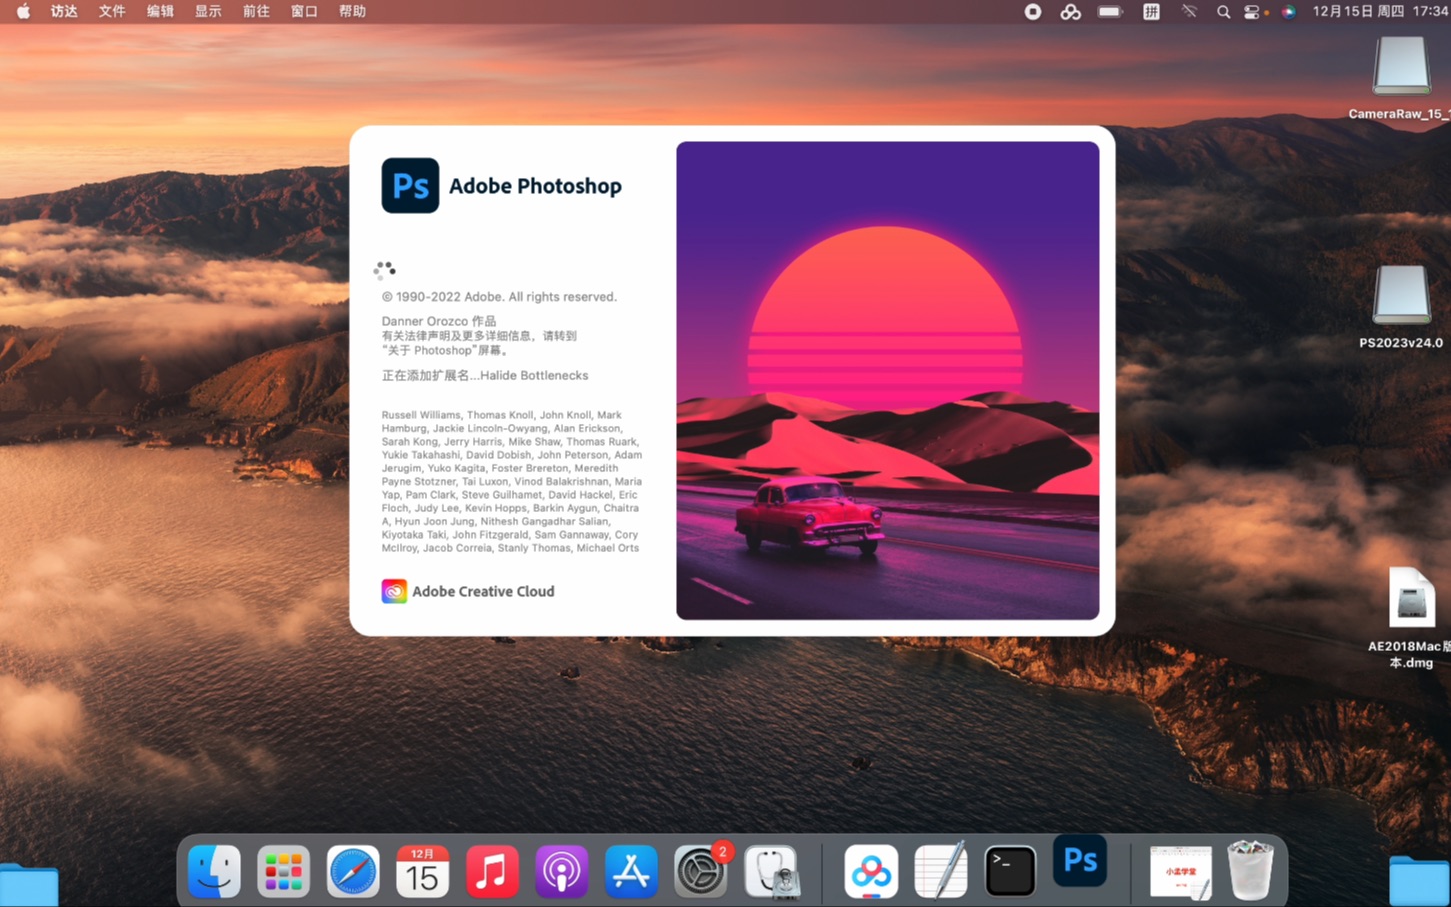Click the Adobe Photoshop title text

535,186
